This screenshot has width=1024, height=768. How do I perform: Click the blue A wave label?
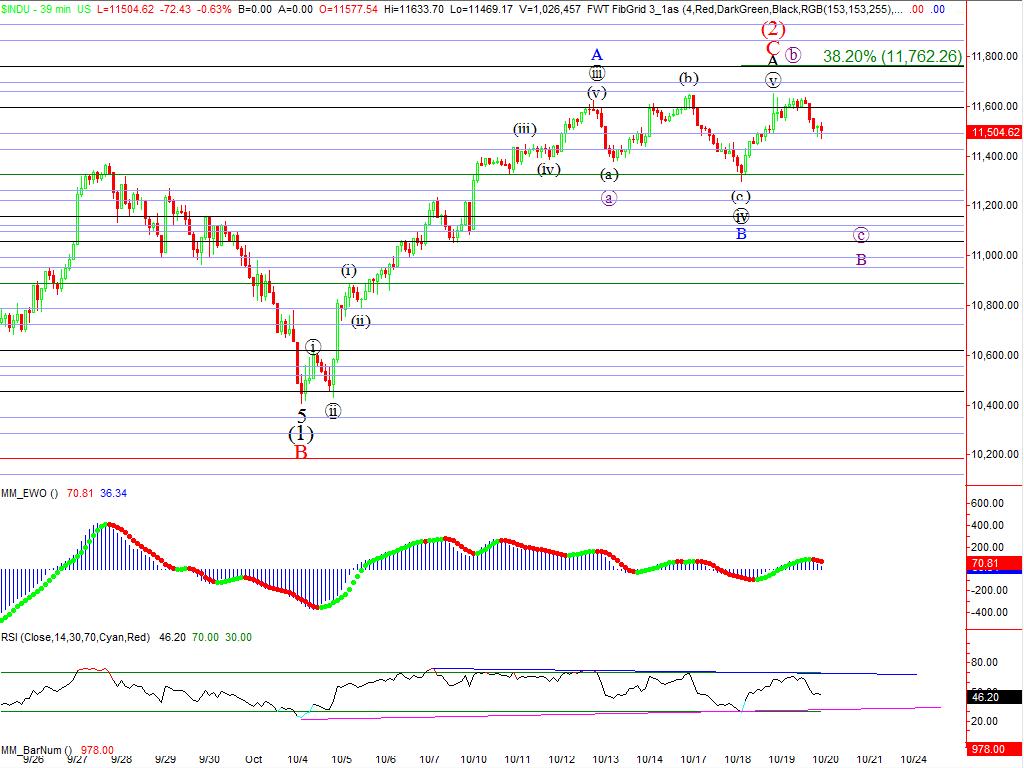(596, 54)
